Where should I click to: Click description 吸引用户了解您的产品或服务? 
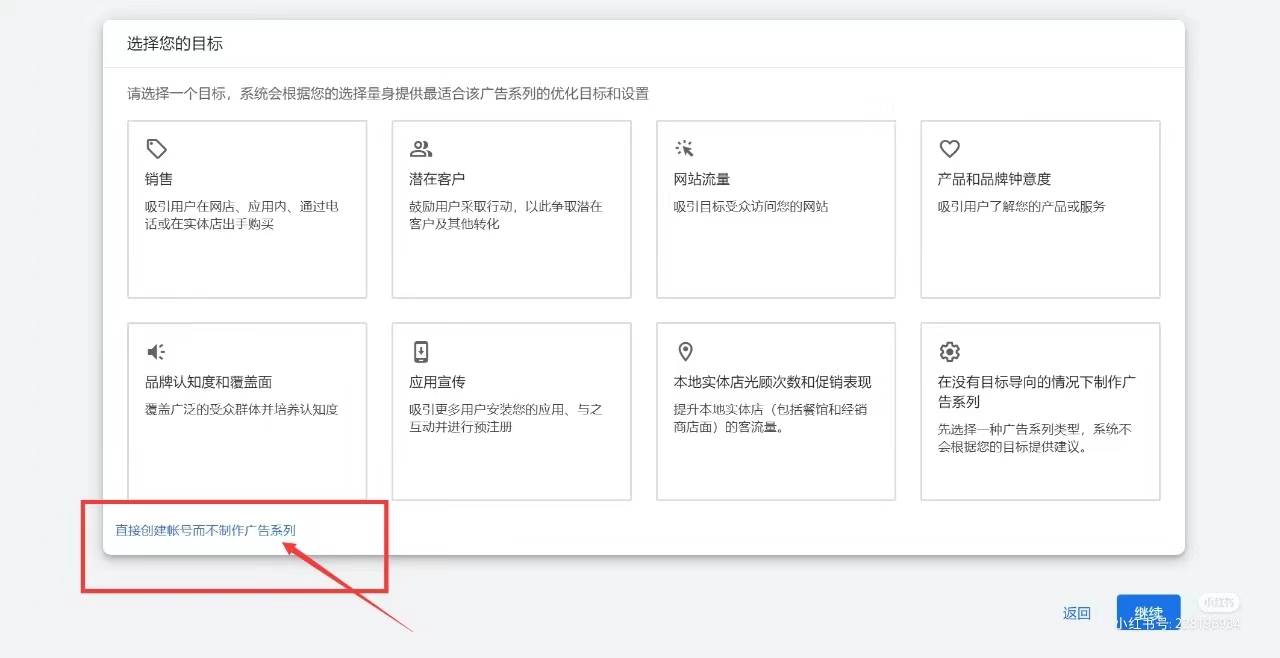(1021, 207)
